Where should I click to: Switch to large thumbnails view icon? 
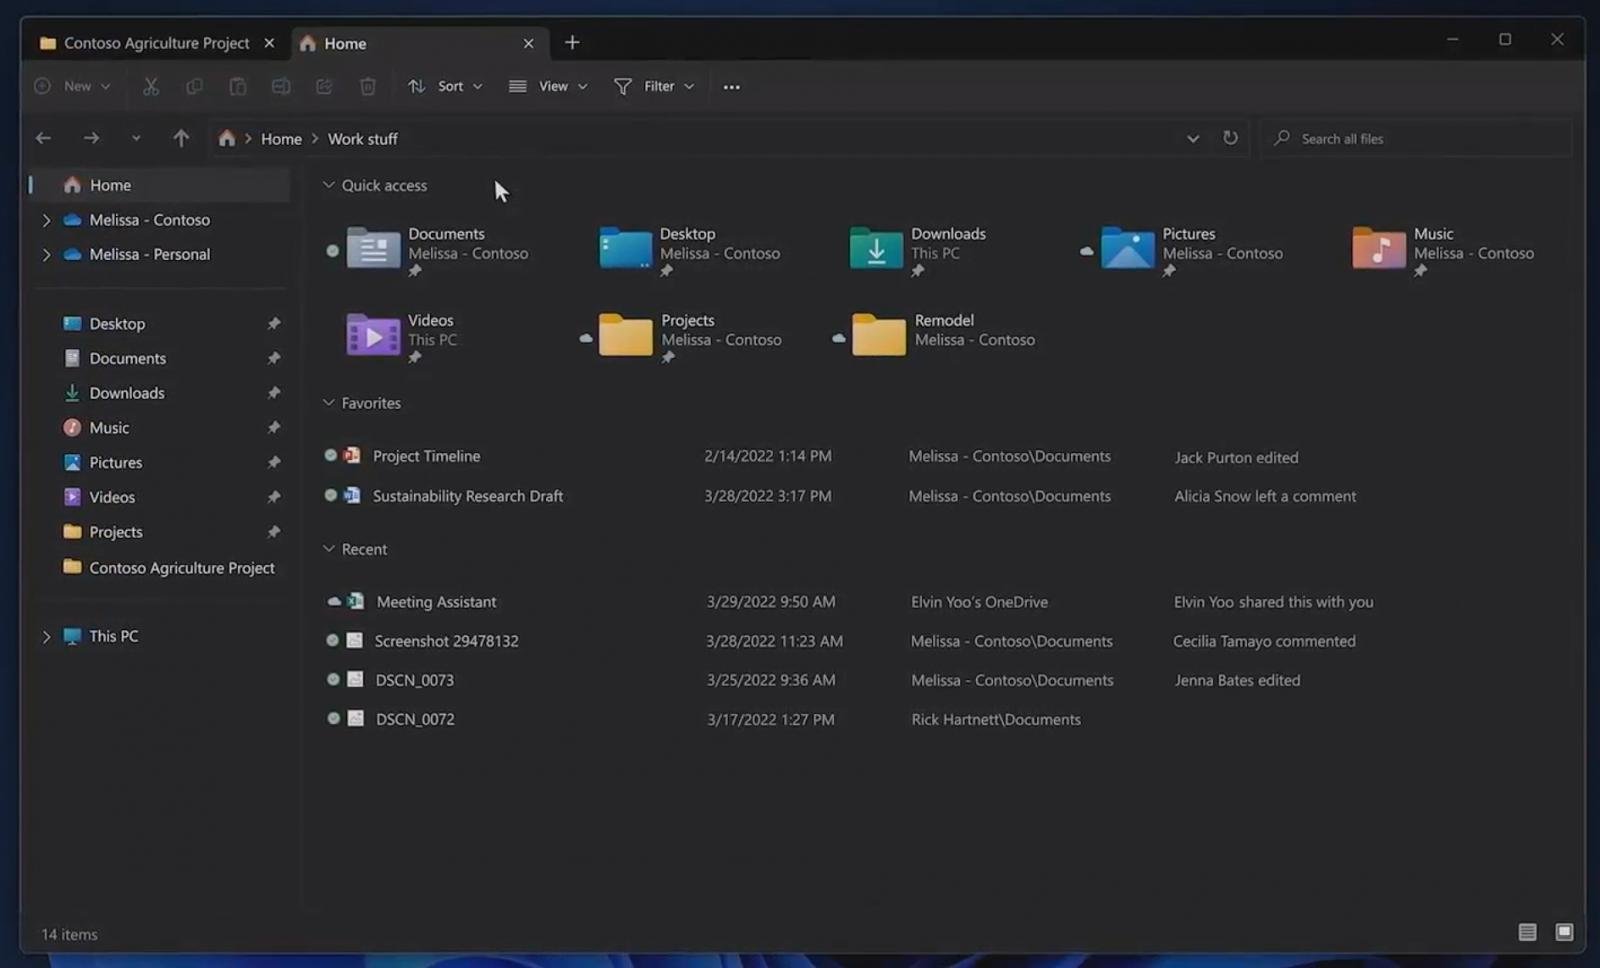click(1564, 932)
